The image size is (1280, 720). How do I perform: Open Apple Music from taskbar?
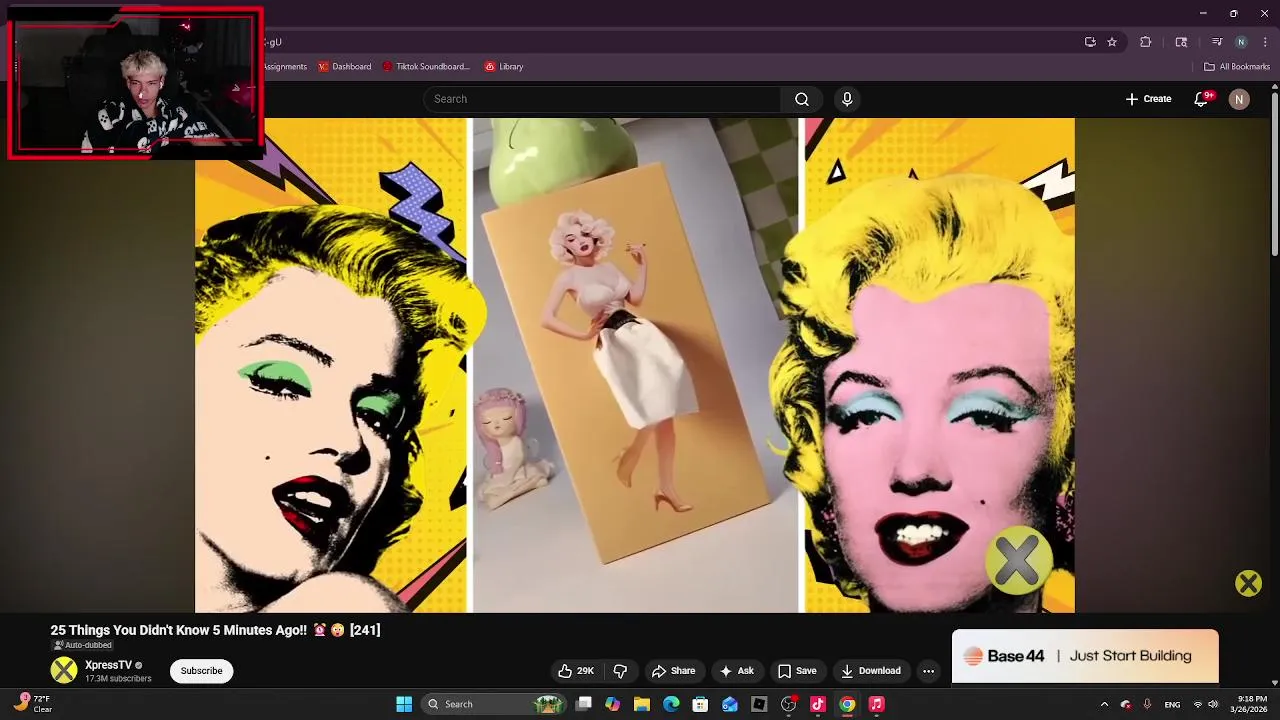pos(876,704)
